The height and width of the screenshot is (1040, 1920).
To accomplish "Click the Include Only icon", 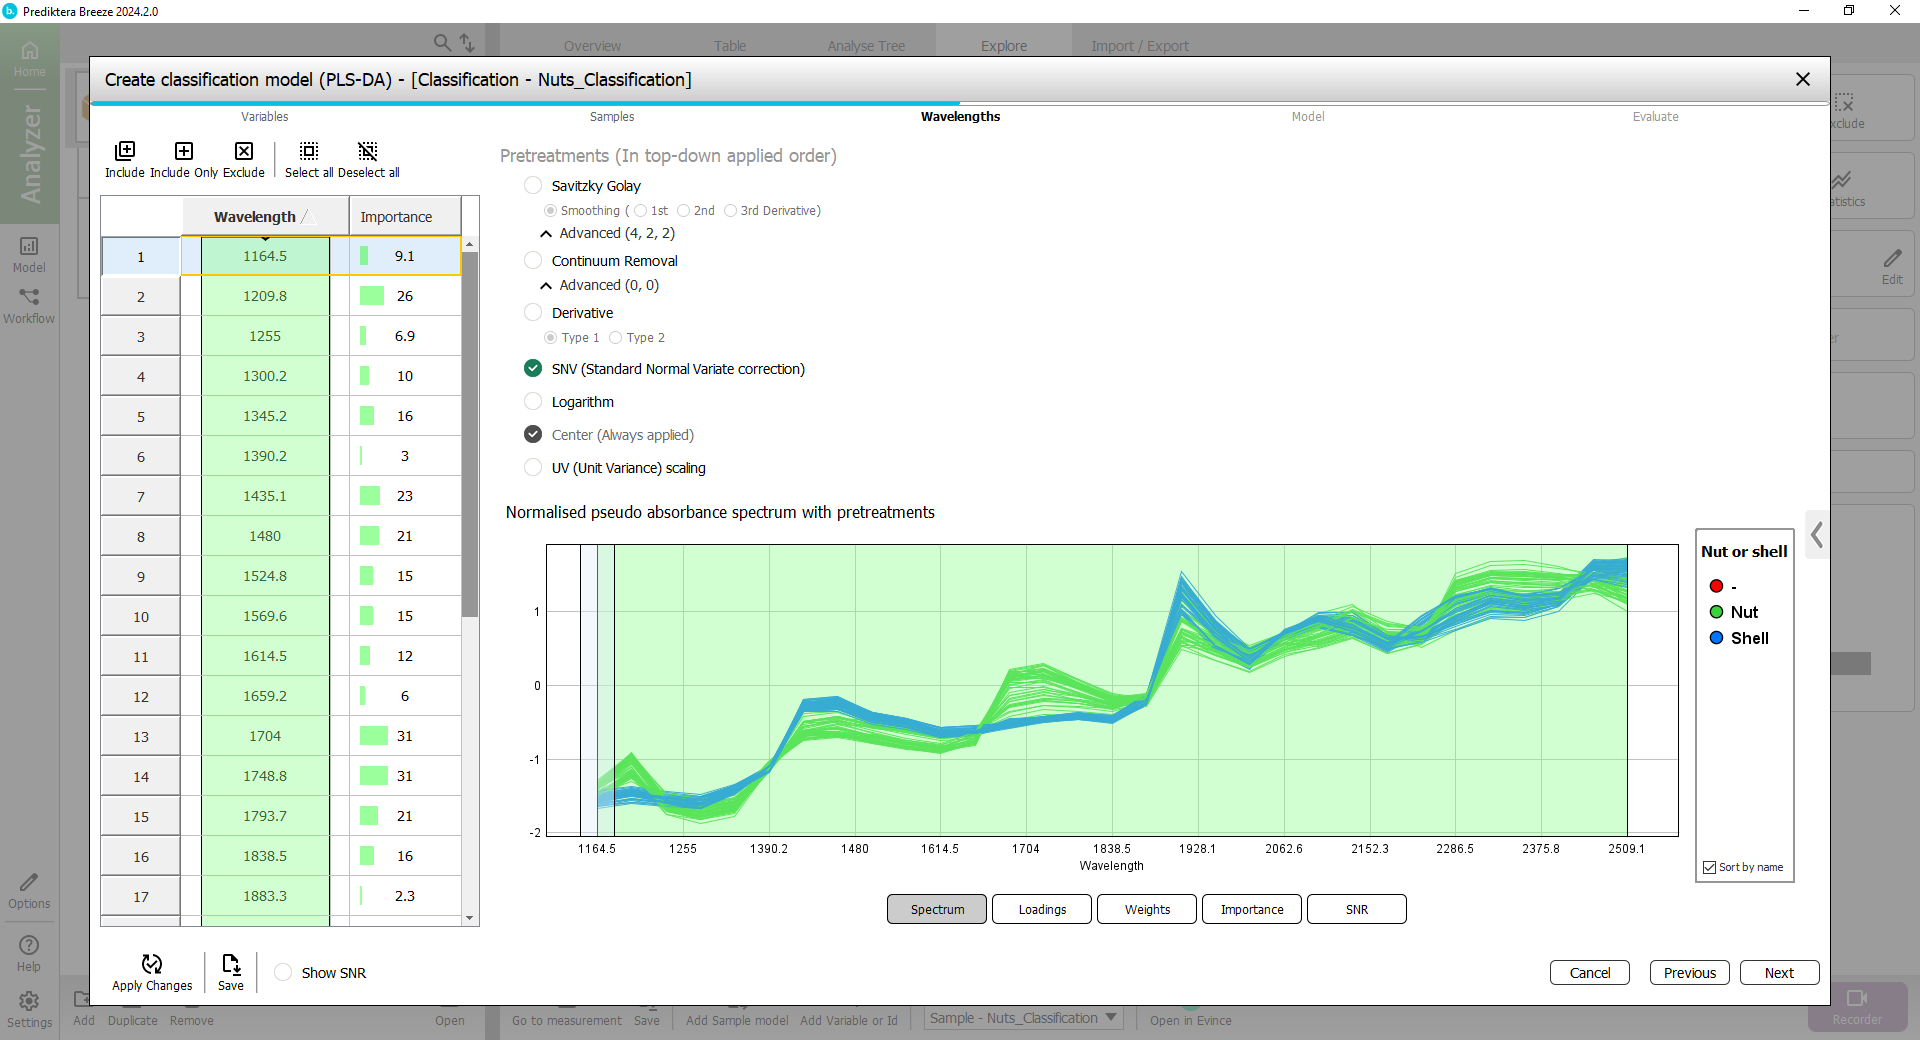I will click(184, 152).
